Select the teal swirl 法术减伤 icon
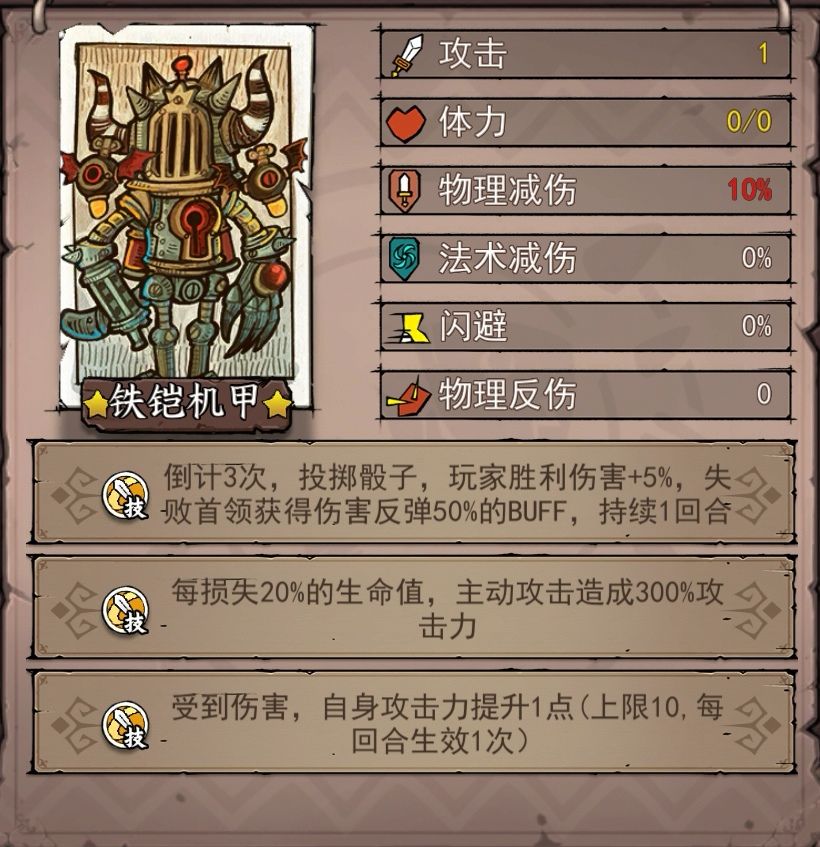820x847 pixels. pyautogui.click(x=405, y=259)
